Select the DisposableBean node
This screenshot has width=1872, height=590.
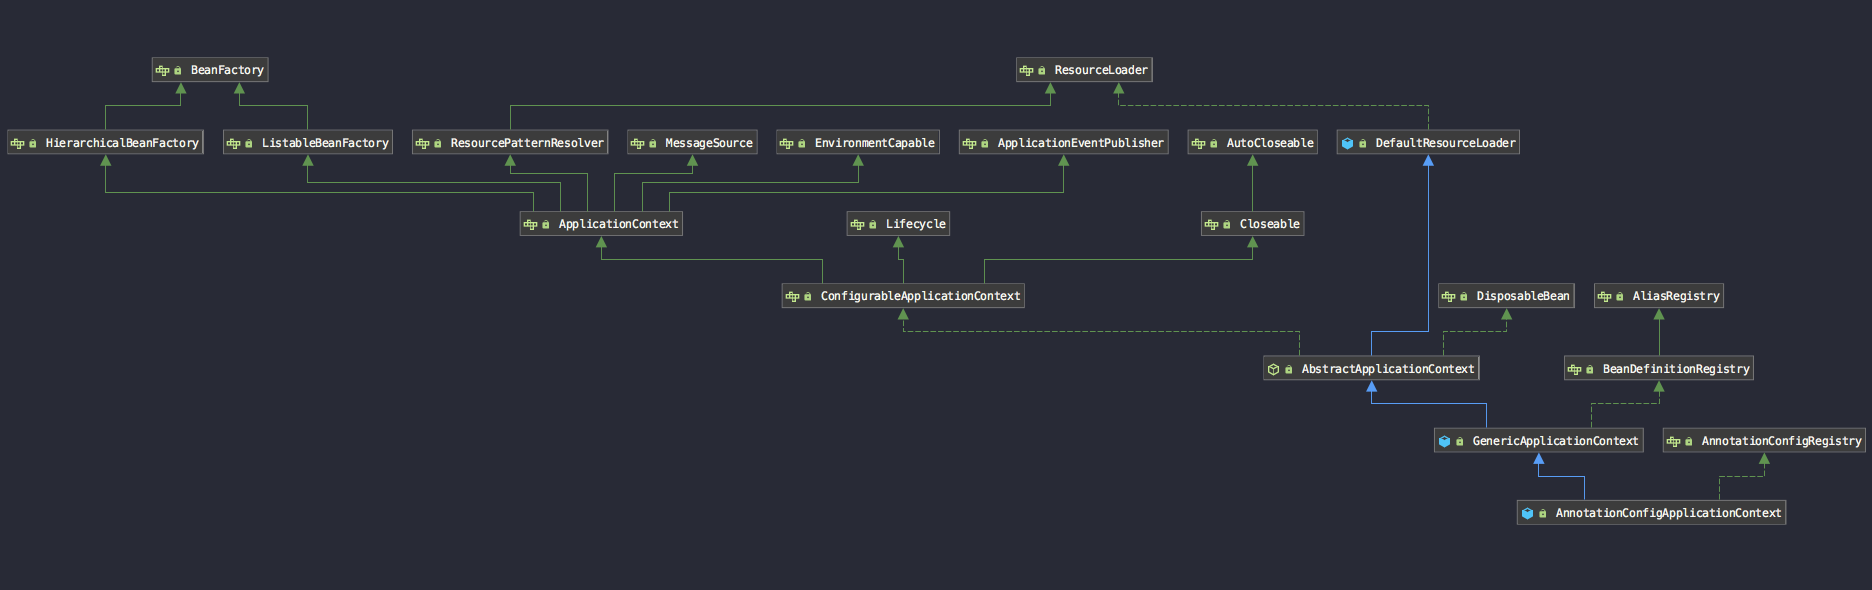[x=1506, y=296]
